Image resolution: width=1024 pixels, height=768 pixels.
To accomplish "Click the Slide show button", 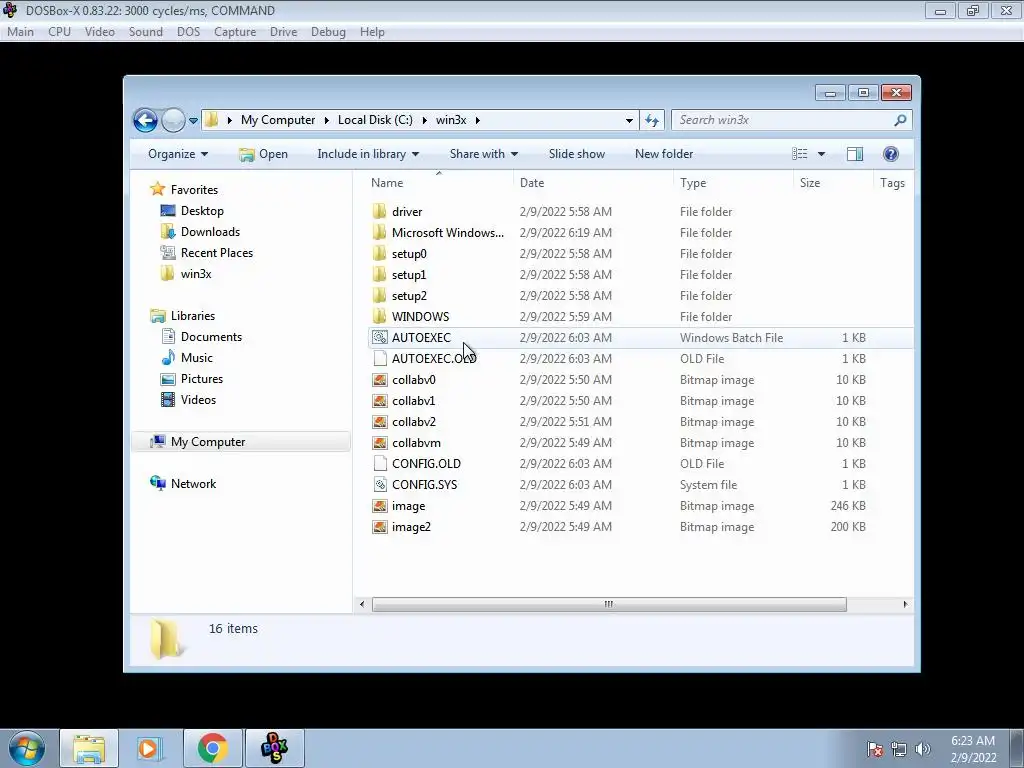I will pyautogui.click(x=577, y=154).
